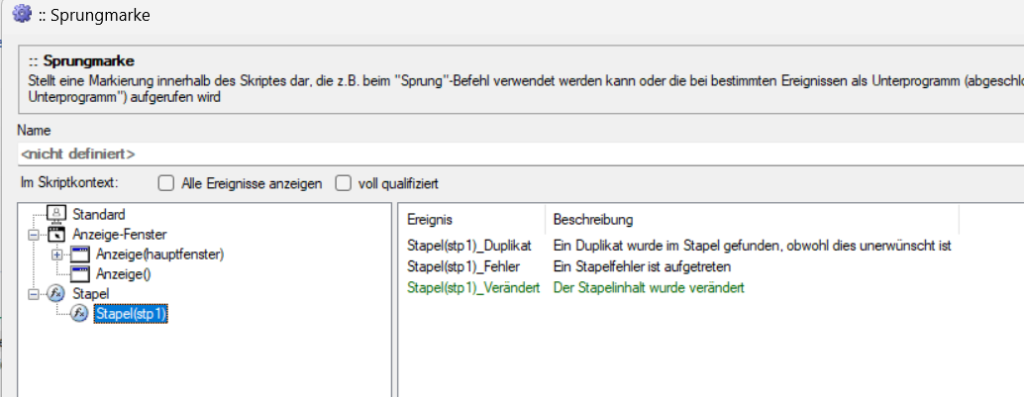Click the Beschreibung column header
The image size is (1024, 397).
[x=593, y=219]
